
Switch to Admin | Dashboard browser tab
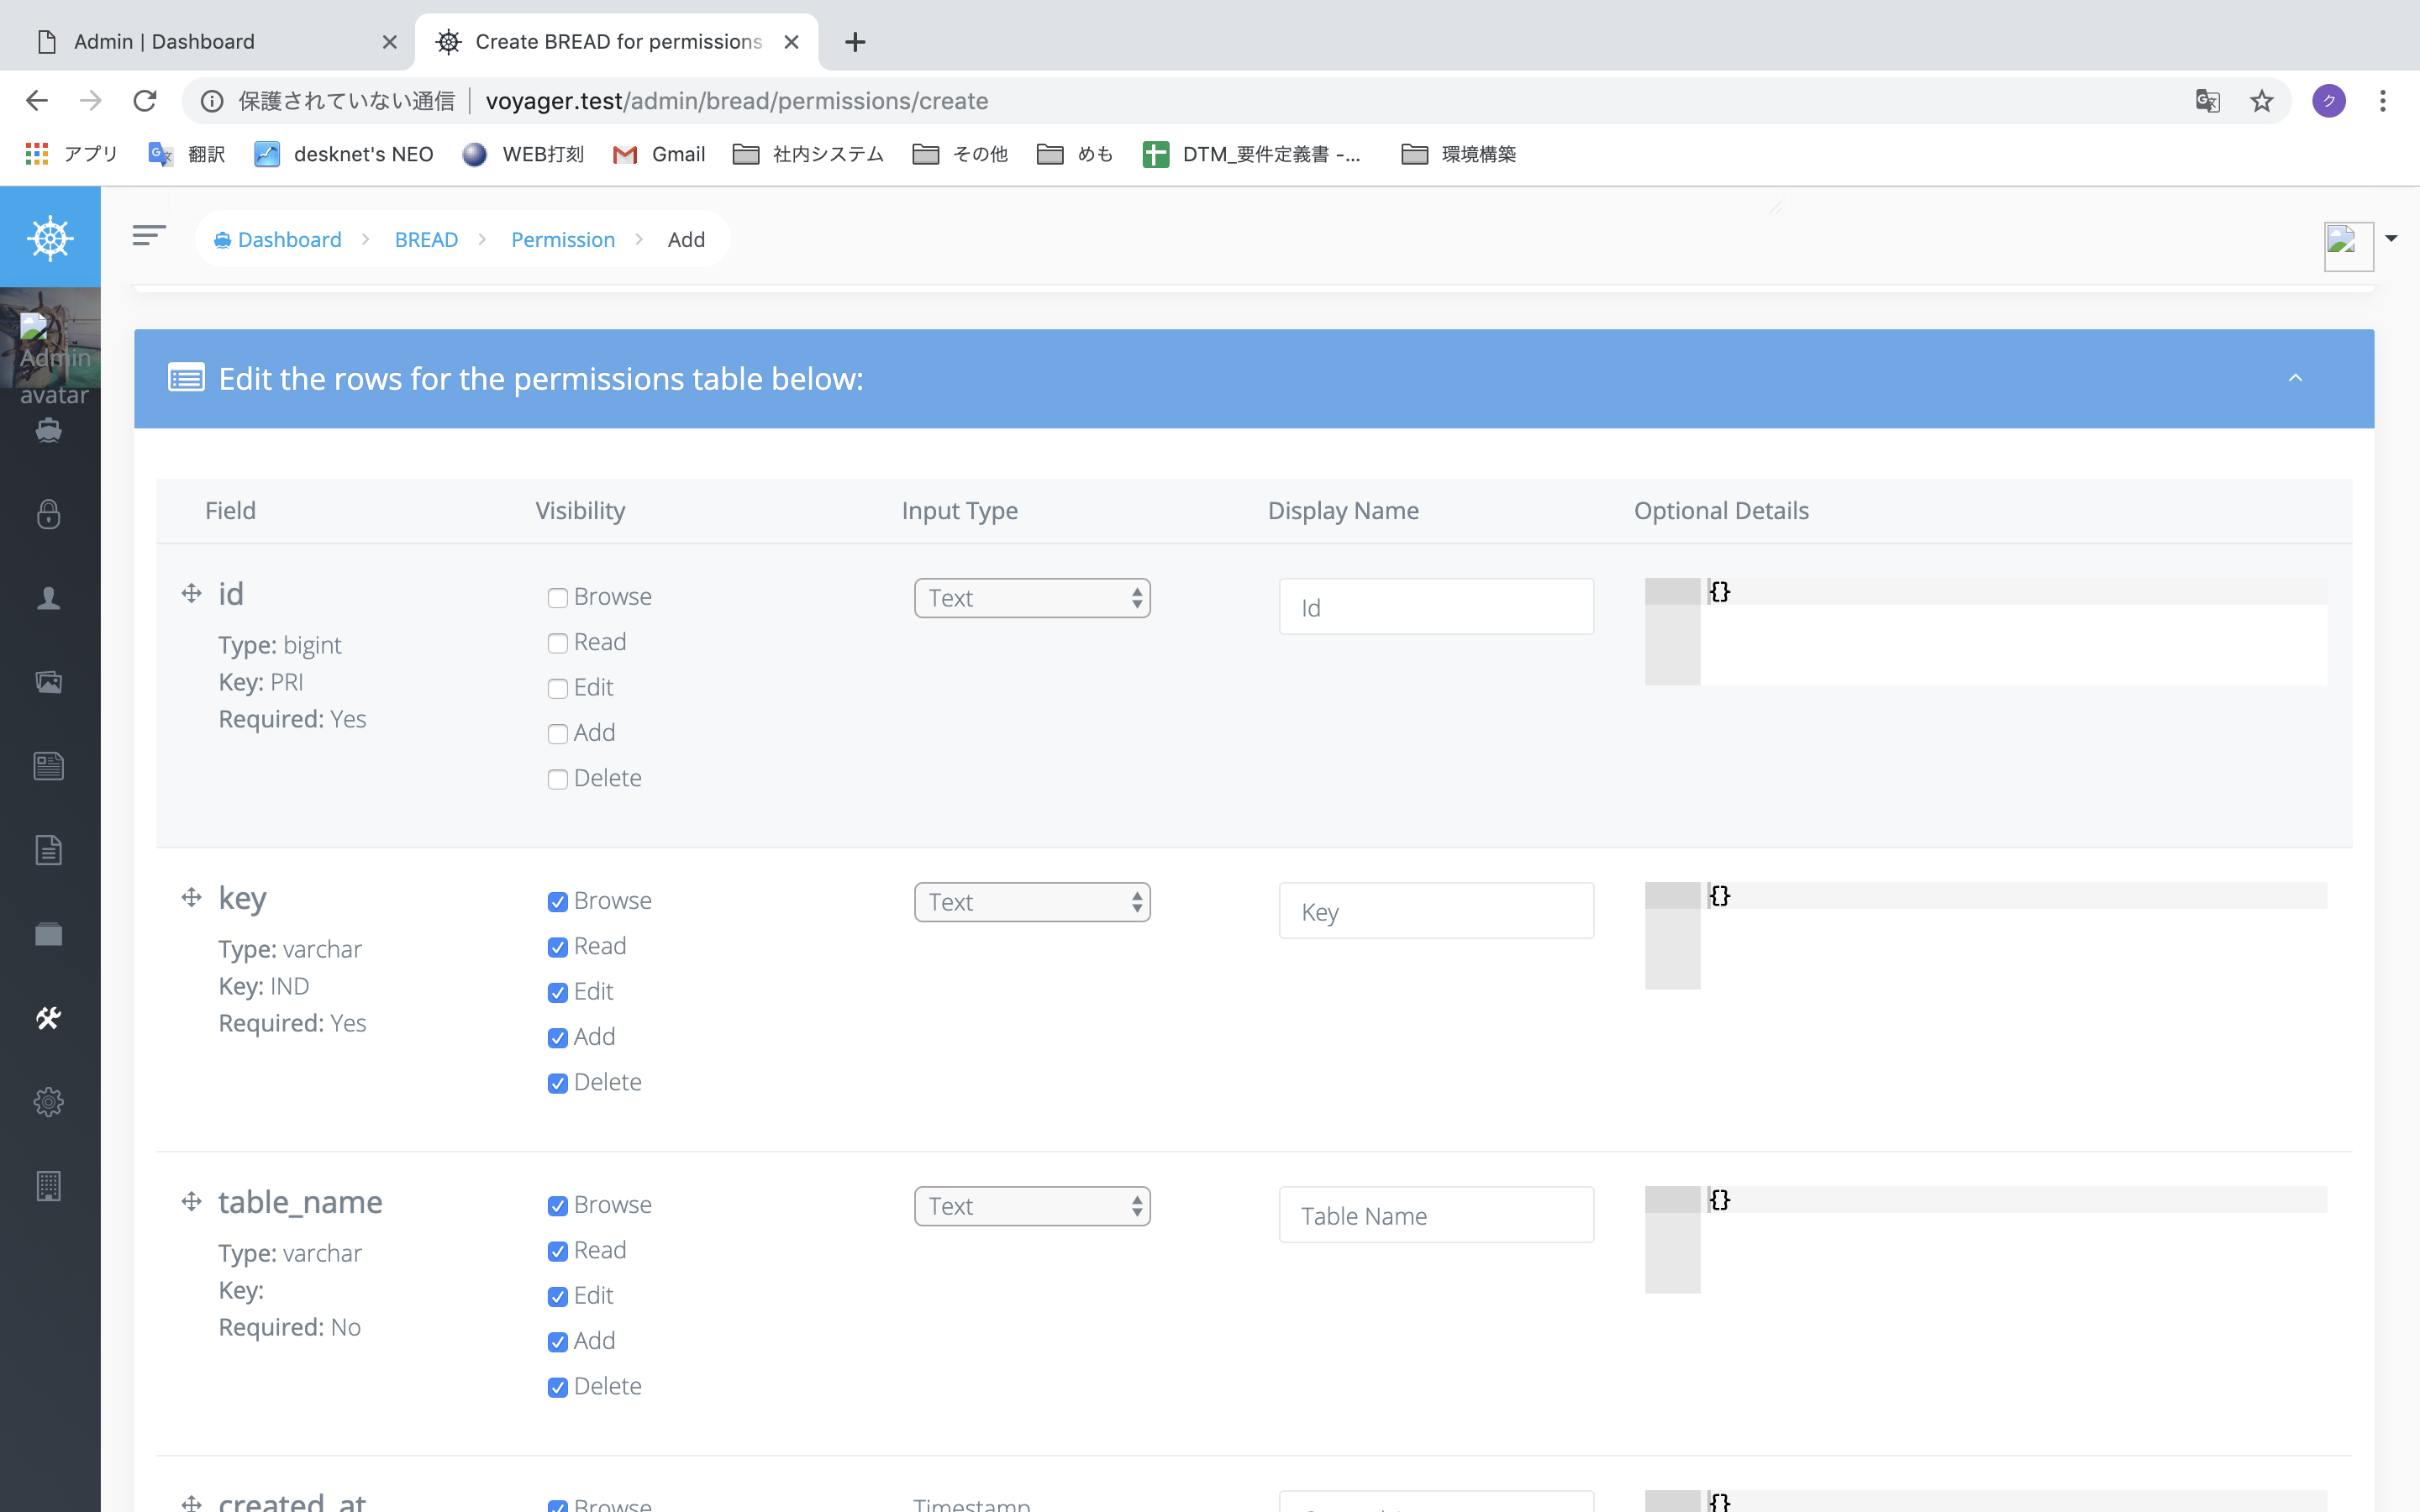pos(165,42)
